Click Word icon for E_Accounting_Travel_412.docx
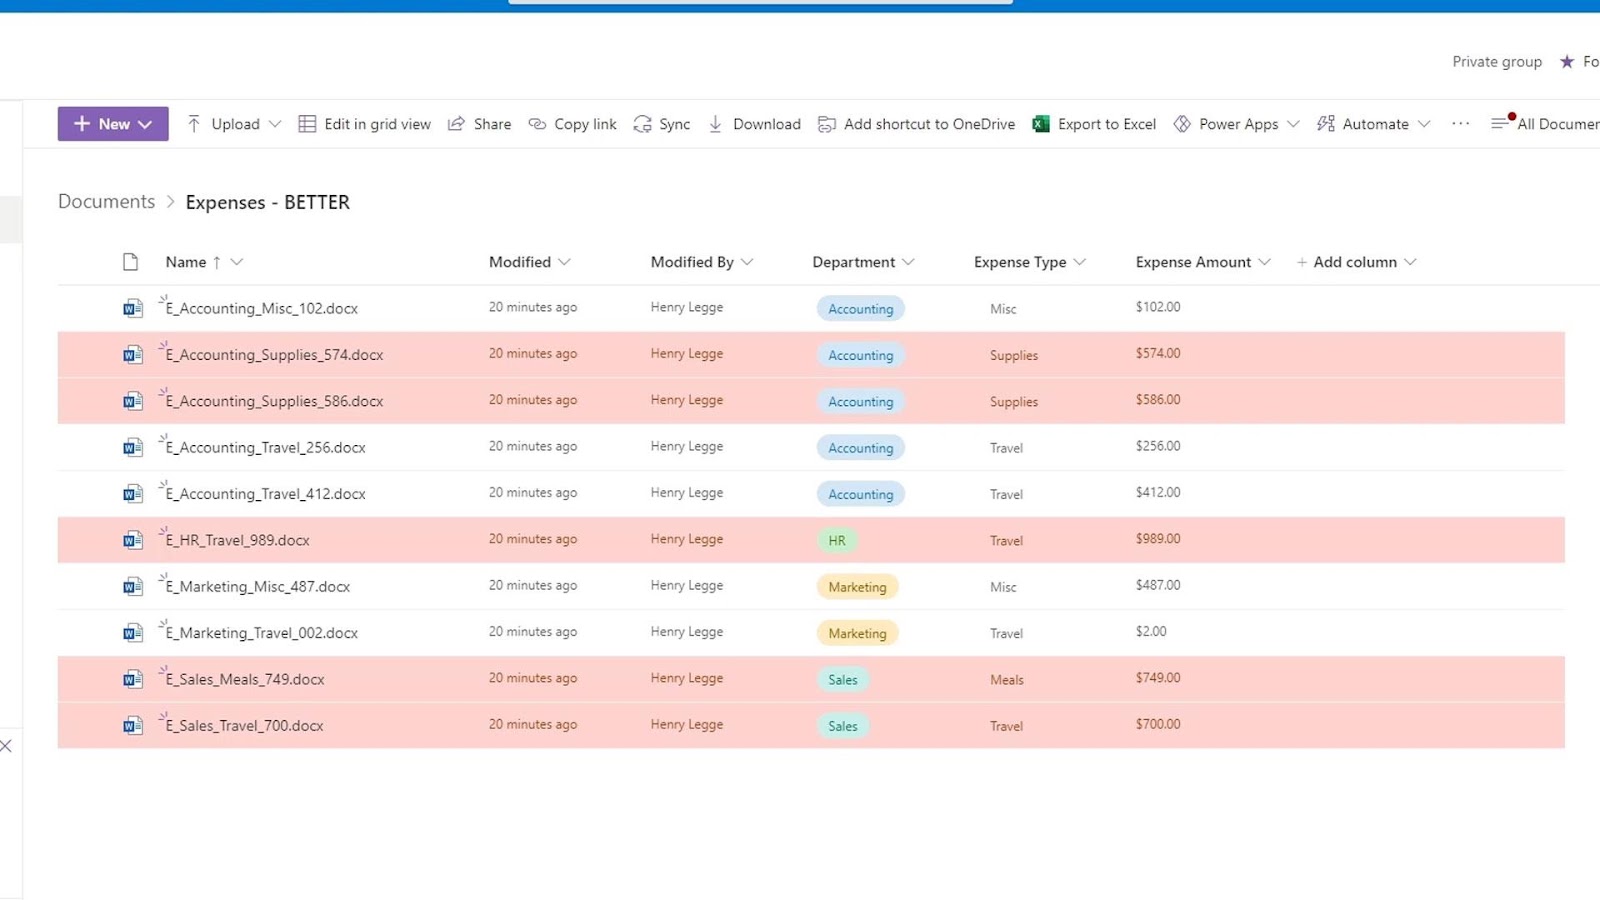Screen dimensions: 1600x900 (132, 494)
